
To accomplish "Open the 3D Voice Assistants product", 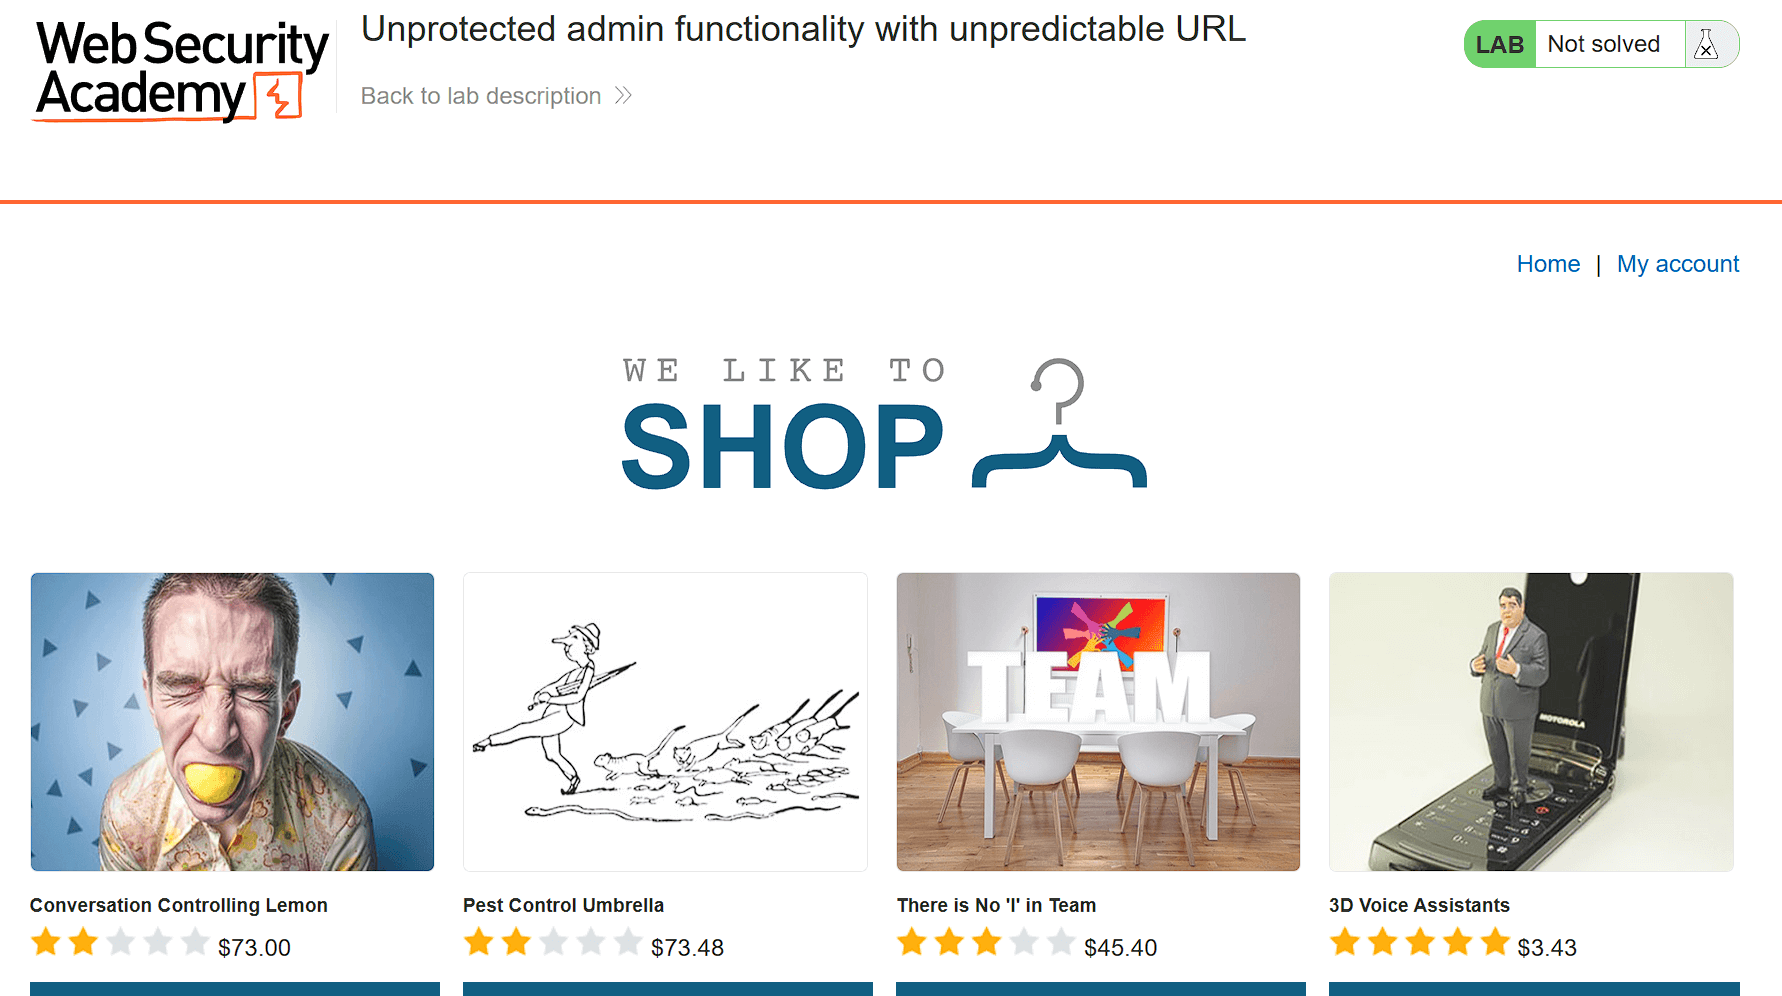I will point(1419,905).
